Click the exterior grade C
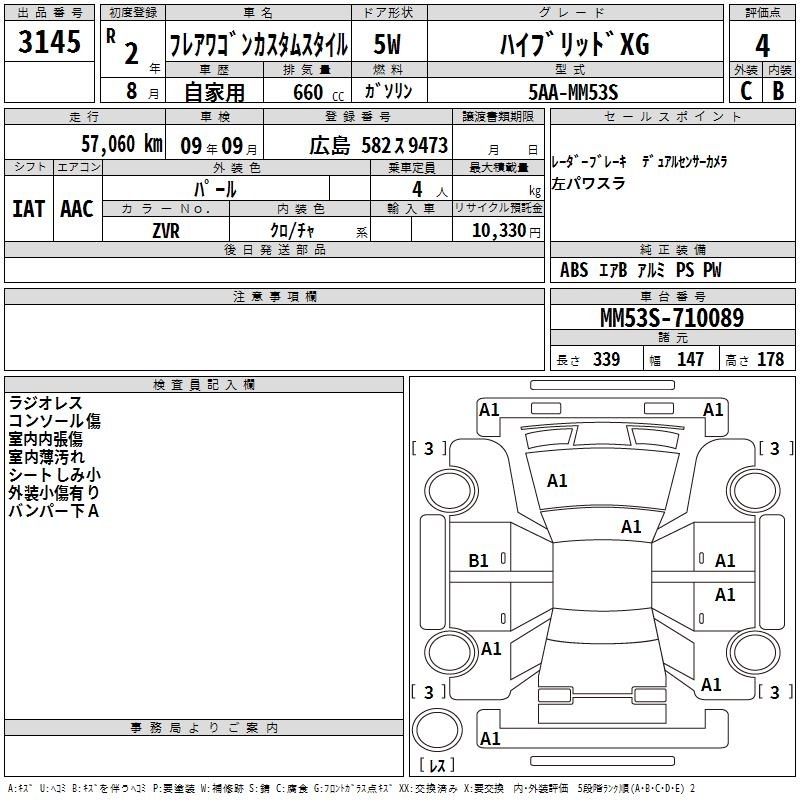 tap(745, 91)
